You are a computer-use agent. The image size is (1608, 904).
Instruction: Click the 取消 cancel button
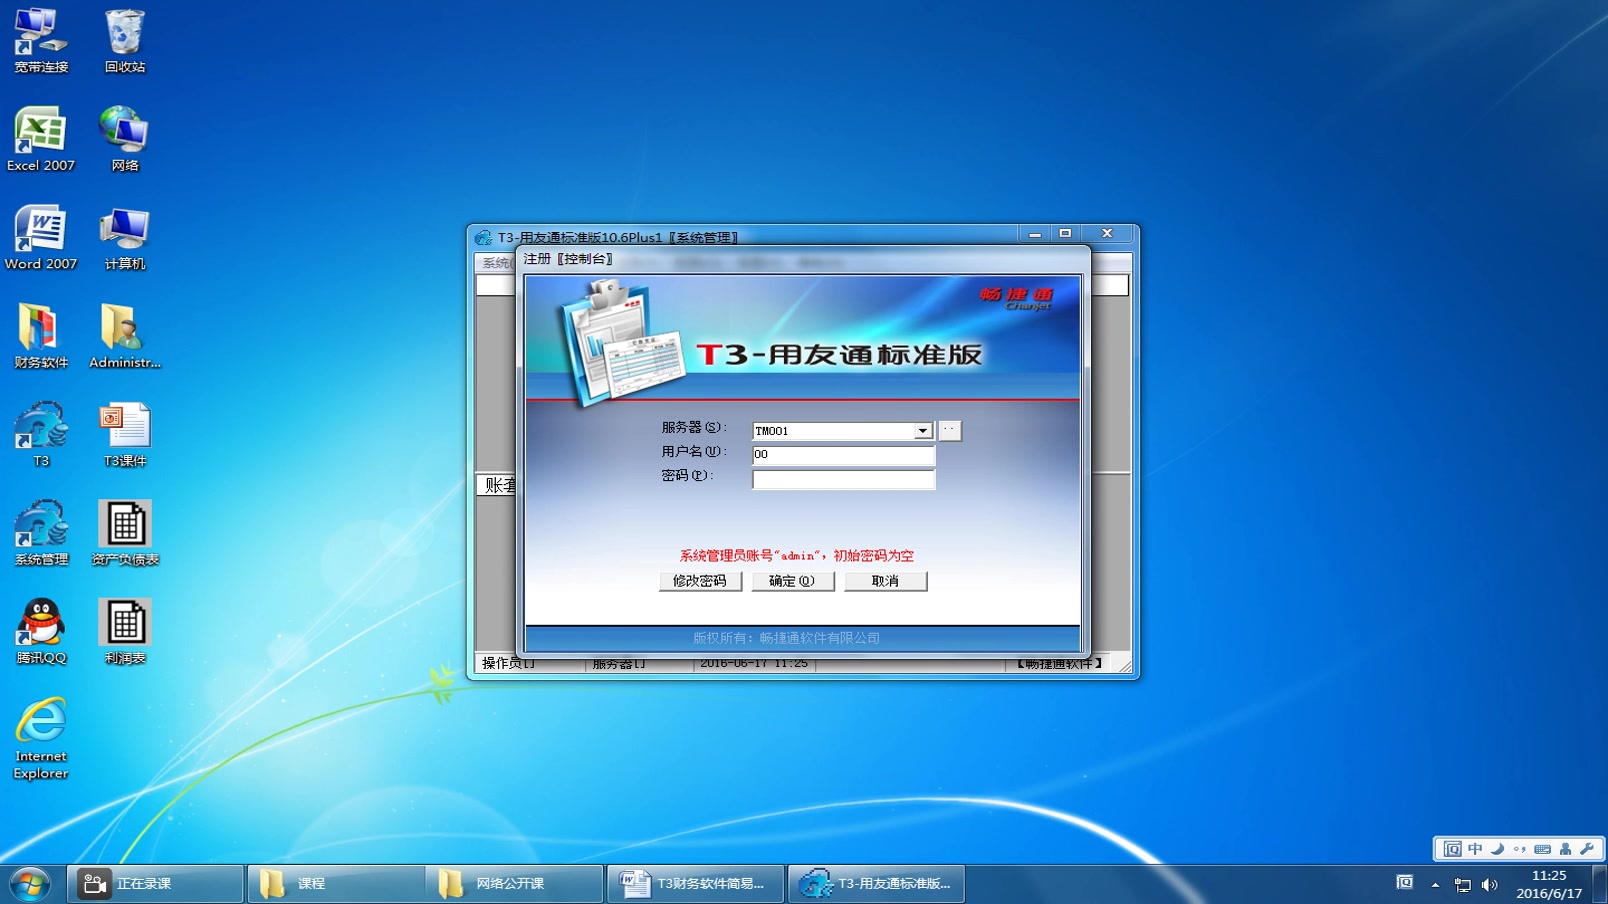pos(885,581)
